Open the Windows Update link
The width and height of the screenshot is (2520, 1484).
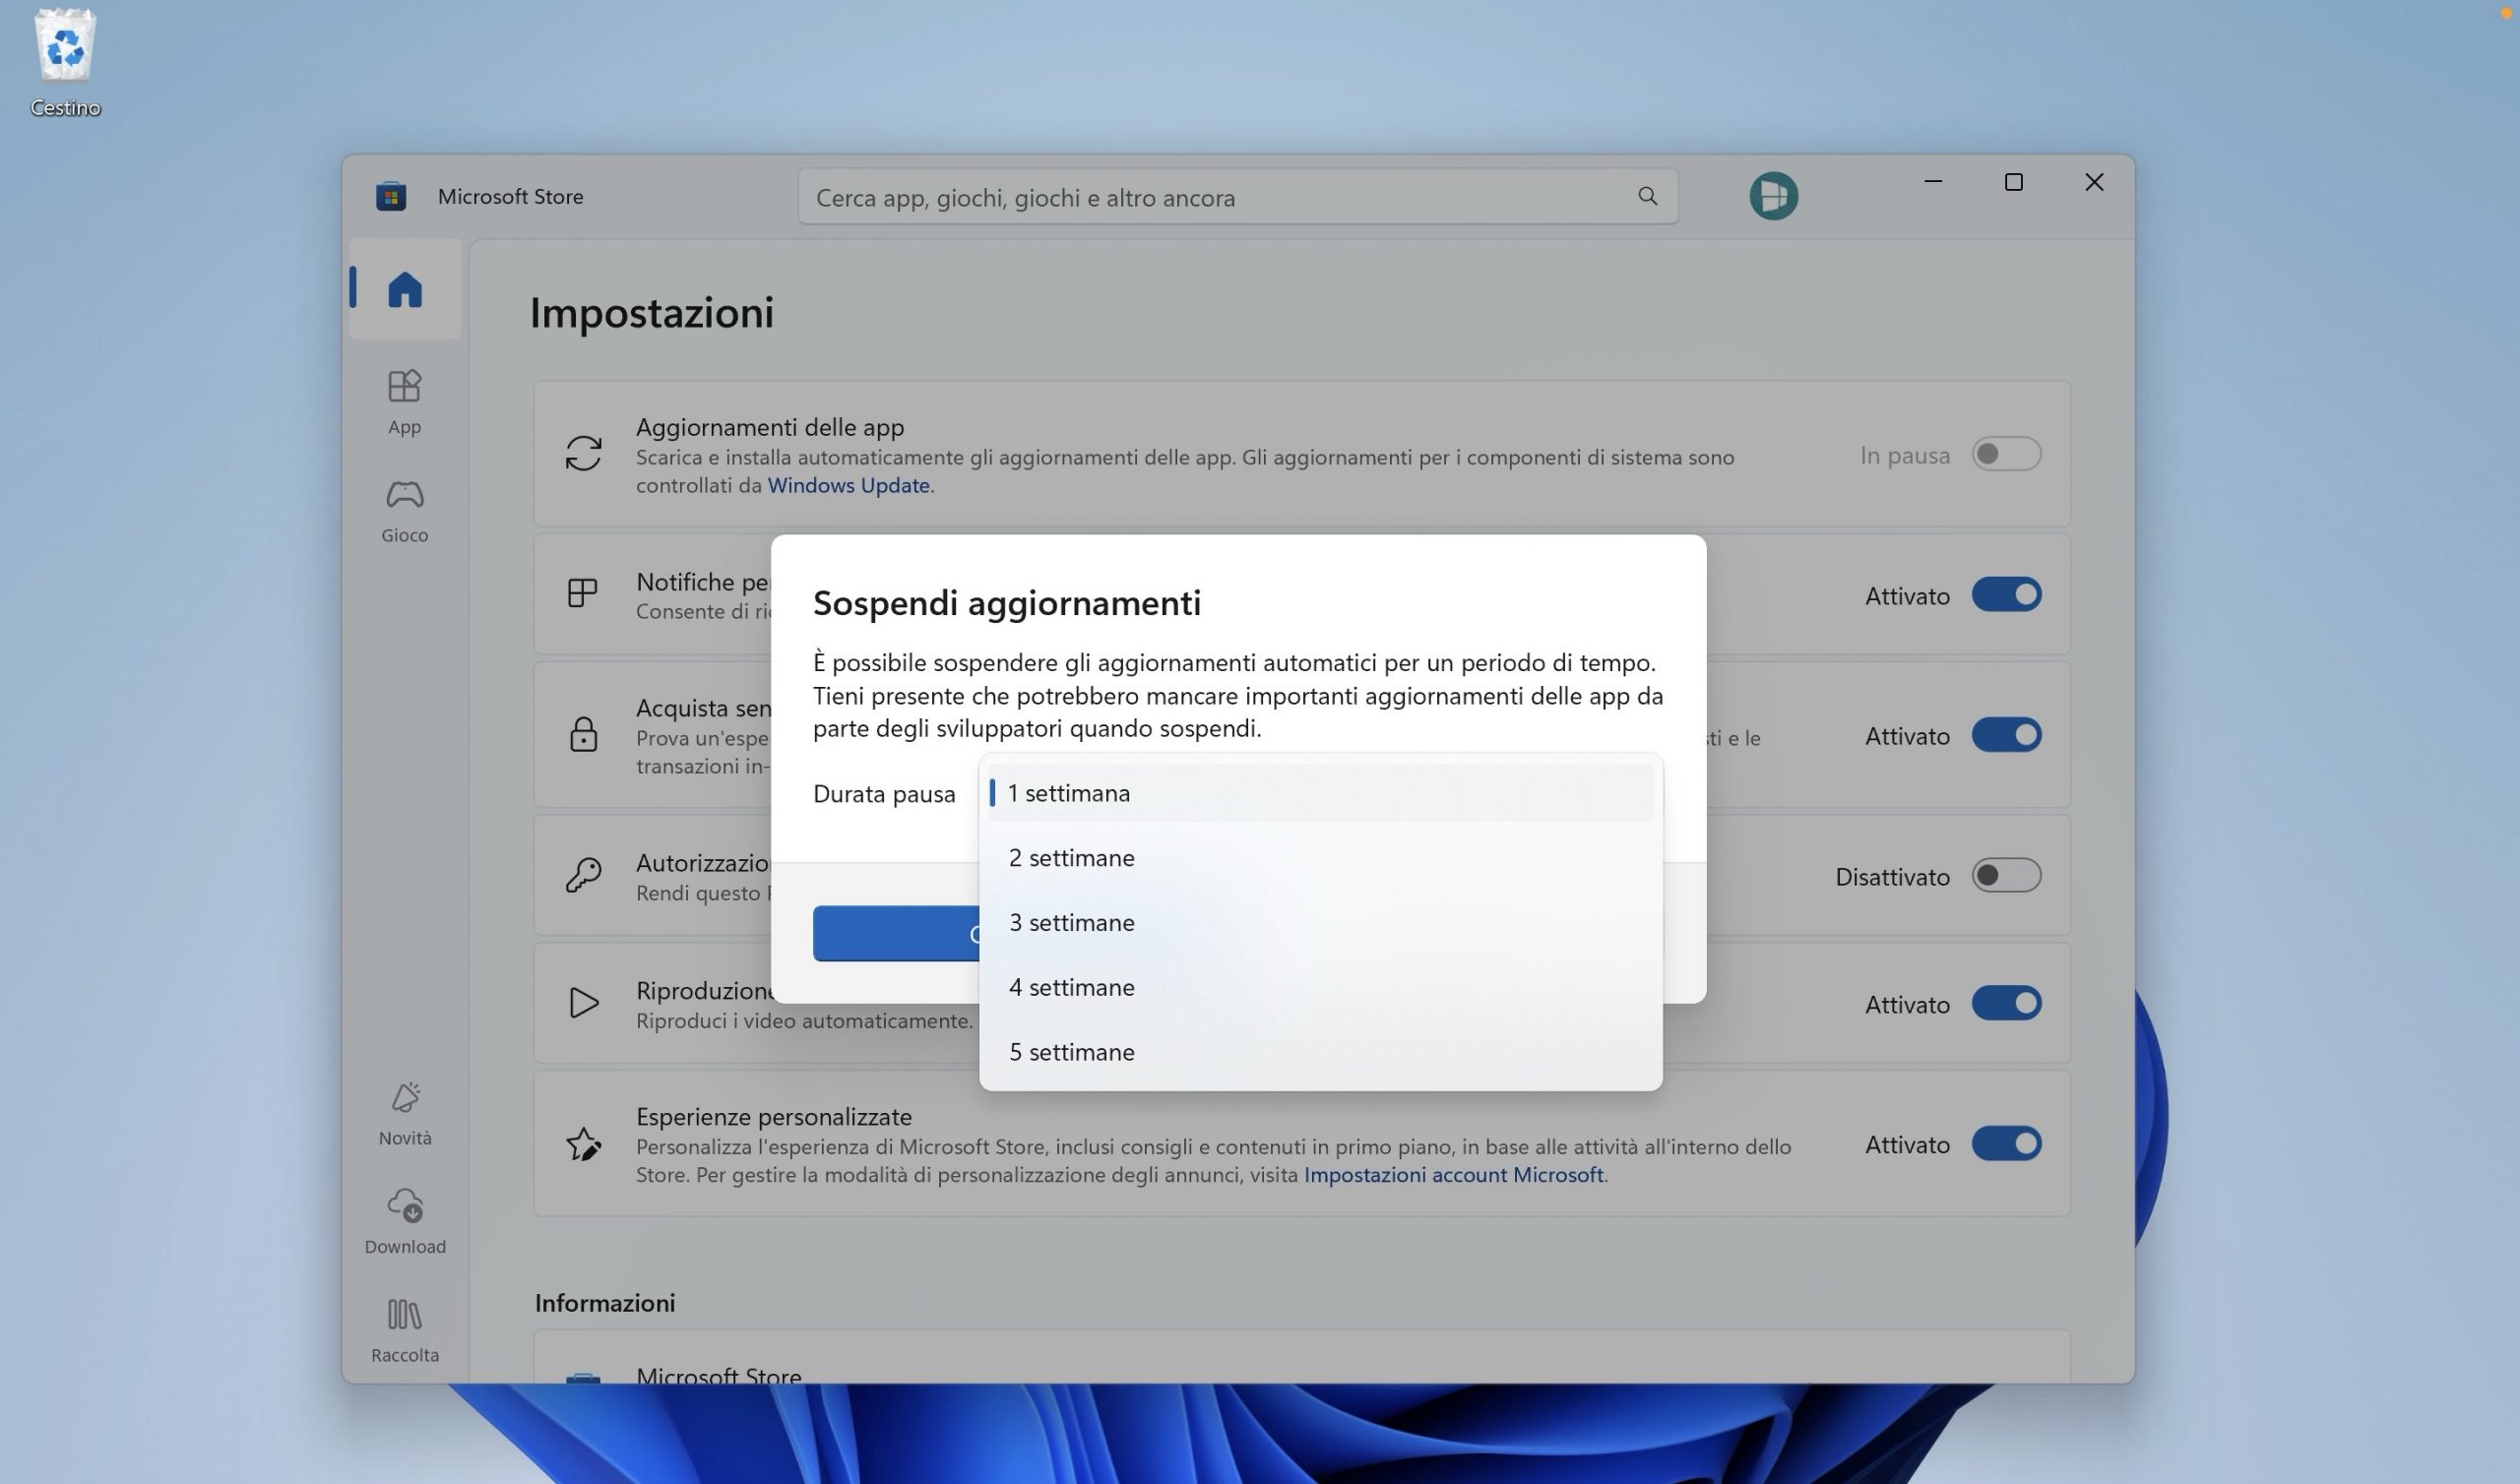(x=848, y=485)
